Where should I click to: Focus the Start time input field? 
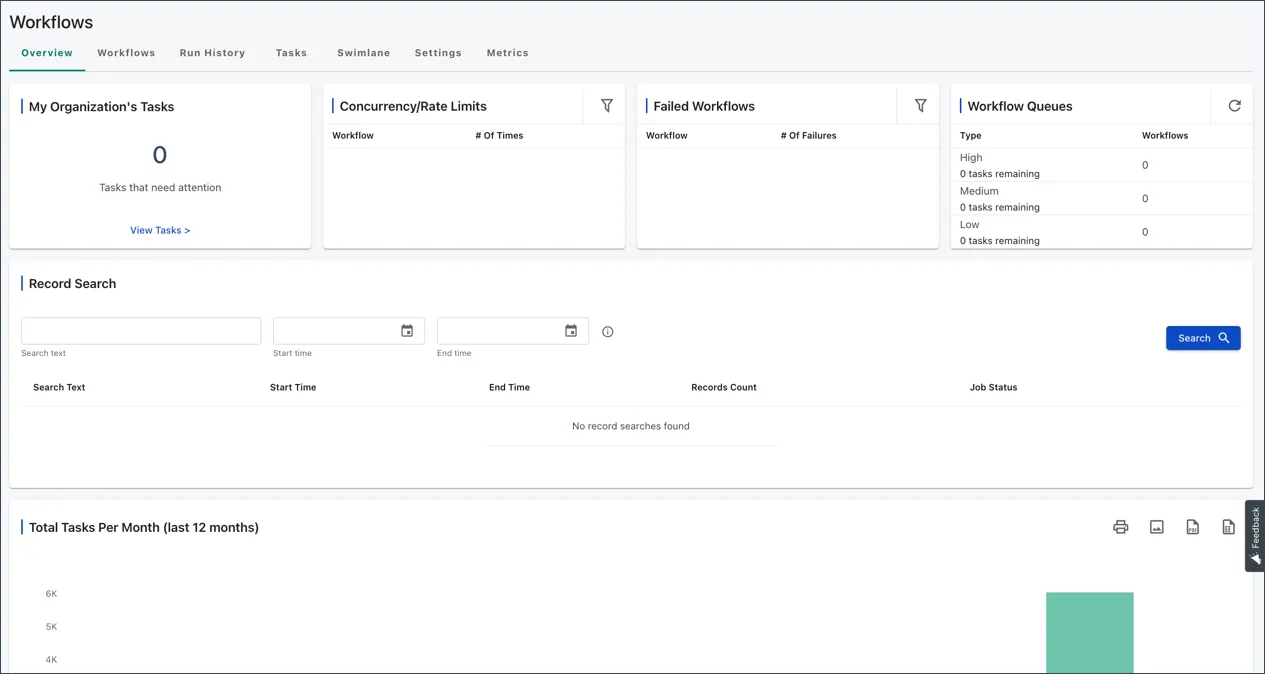point(349,331)
